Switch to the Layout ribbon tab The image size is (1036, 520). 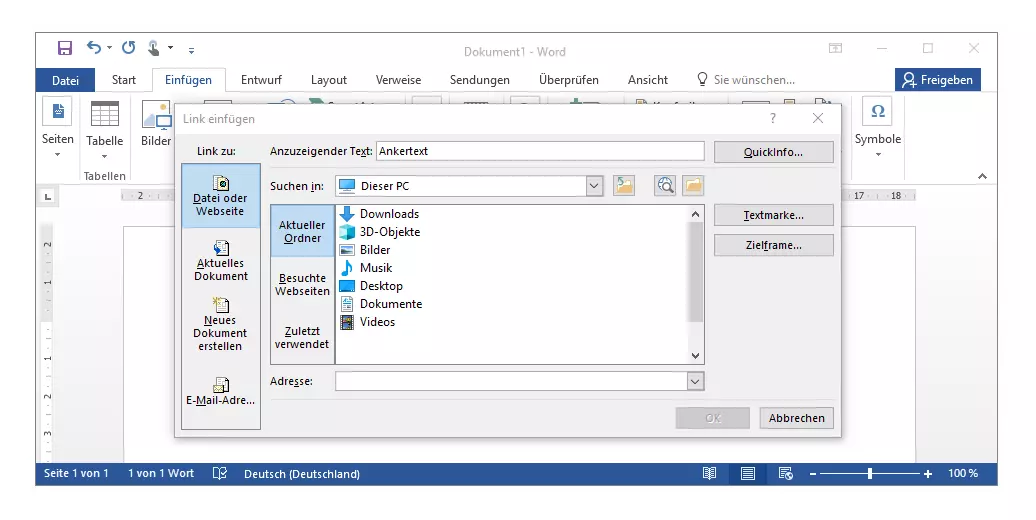tap(328, 80)
